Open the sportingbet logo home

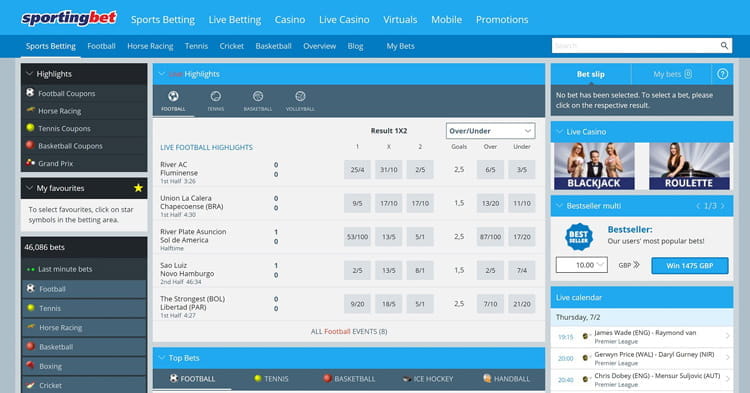coord(69,18)
